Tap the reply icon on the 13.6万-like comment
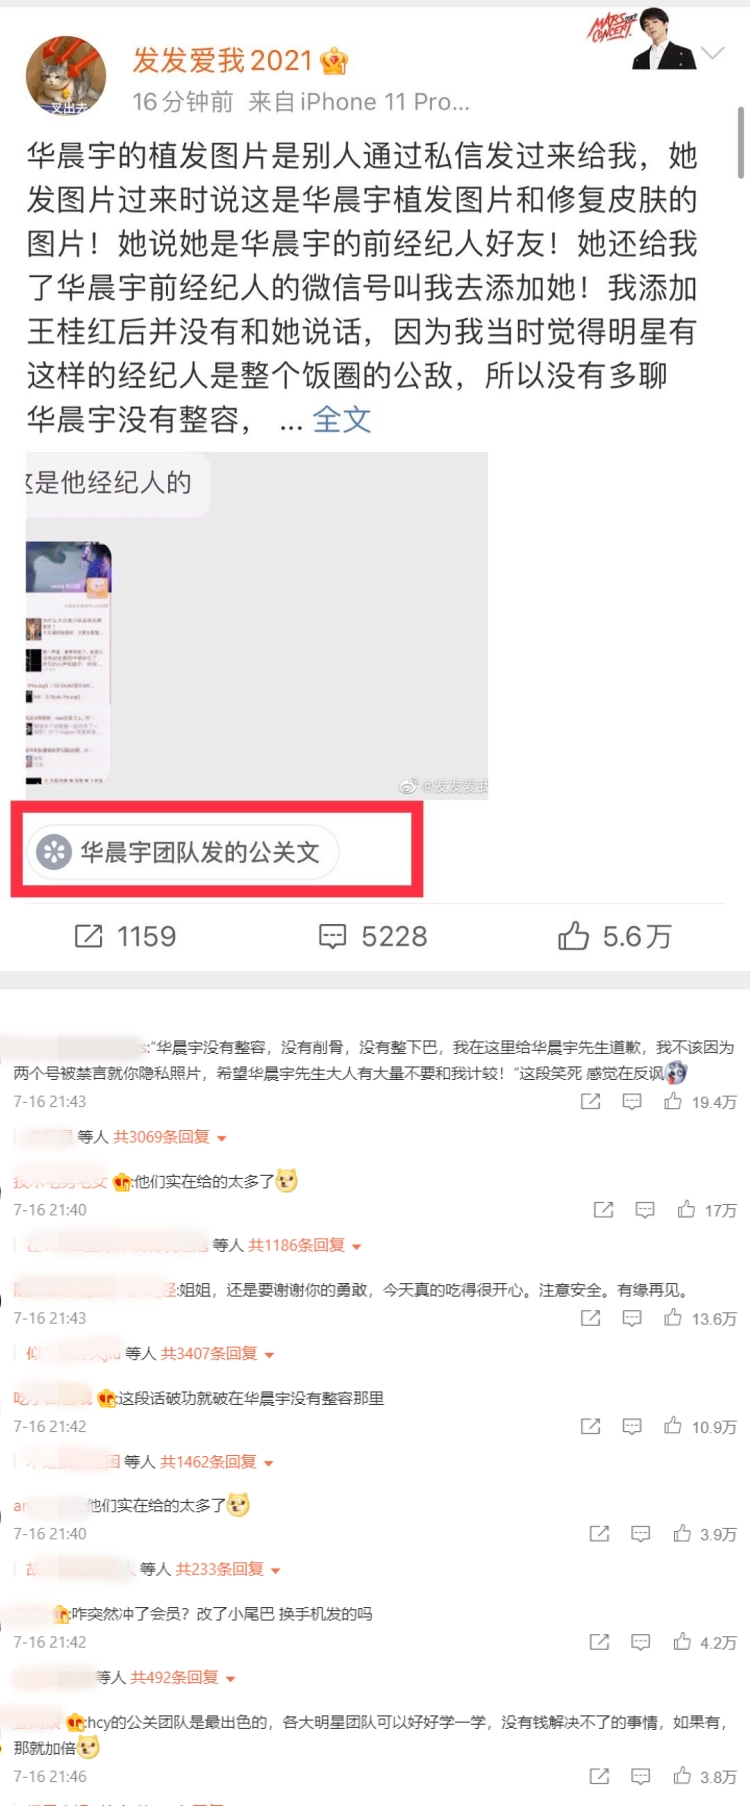This screenshot has width=750, height=1806. click(632, 1318)
